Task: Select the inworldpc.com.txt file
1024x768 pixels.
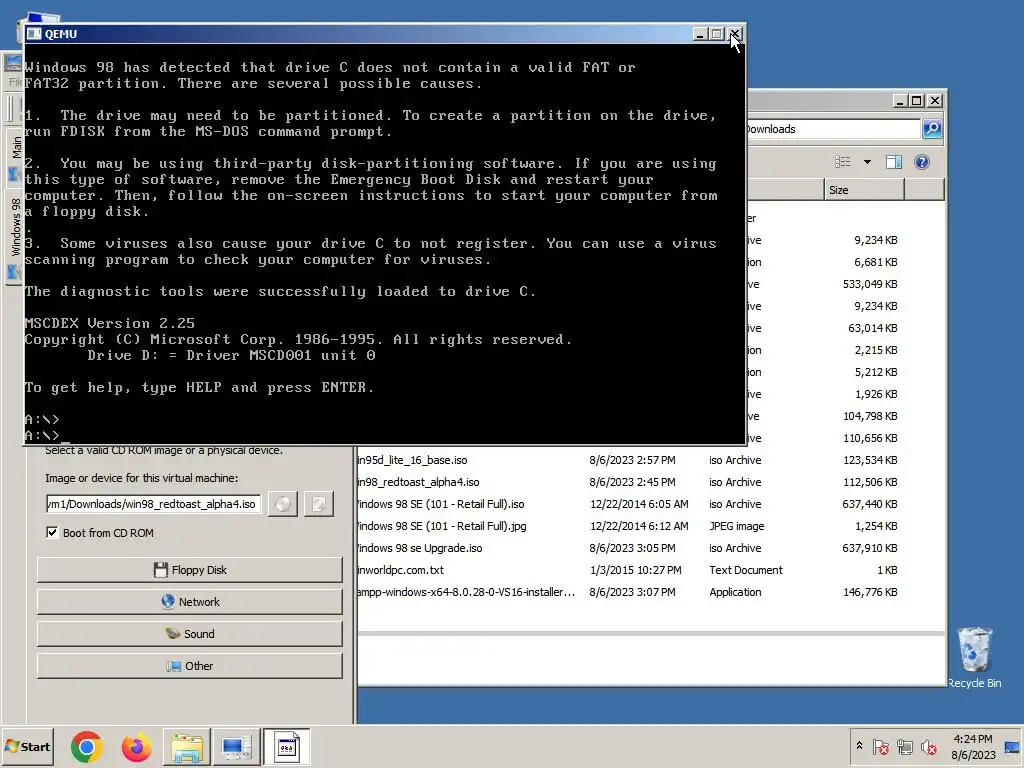Action: [400, 570]
